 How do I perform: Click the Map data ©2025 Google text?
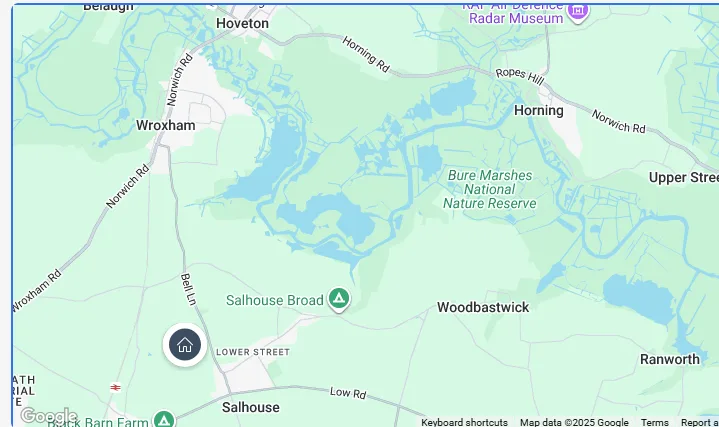point(574,422)
